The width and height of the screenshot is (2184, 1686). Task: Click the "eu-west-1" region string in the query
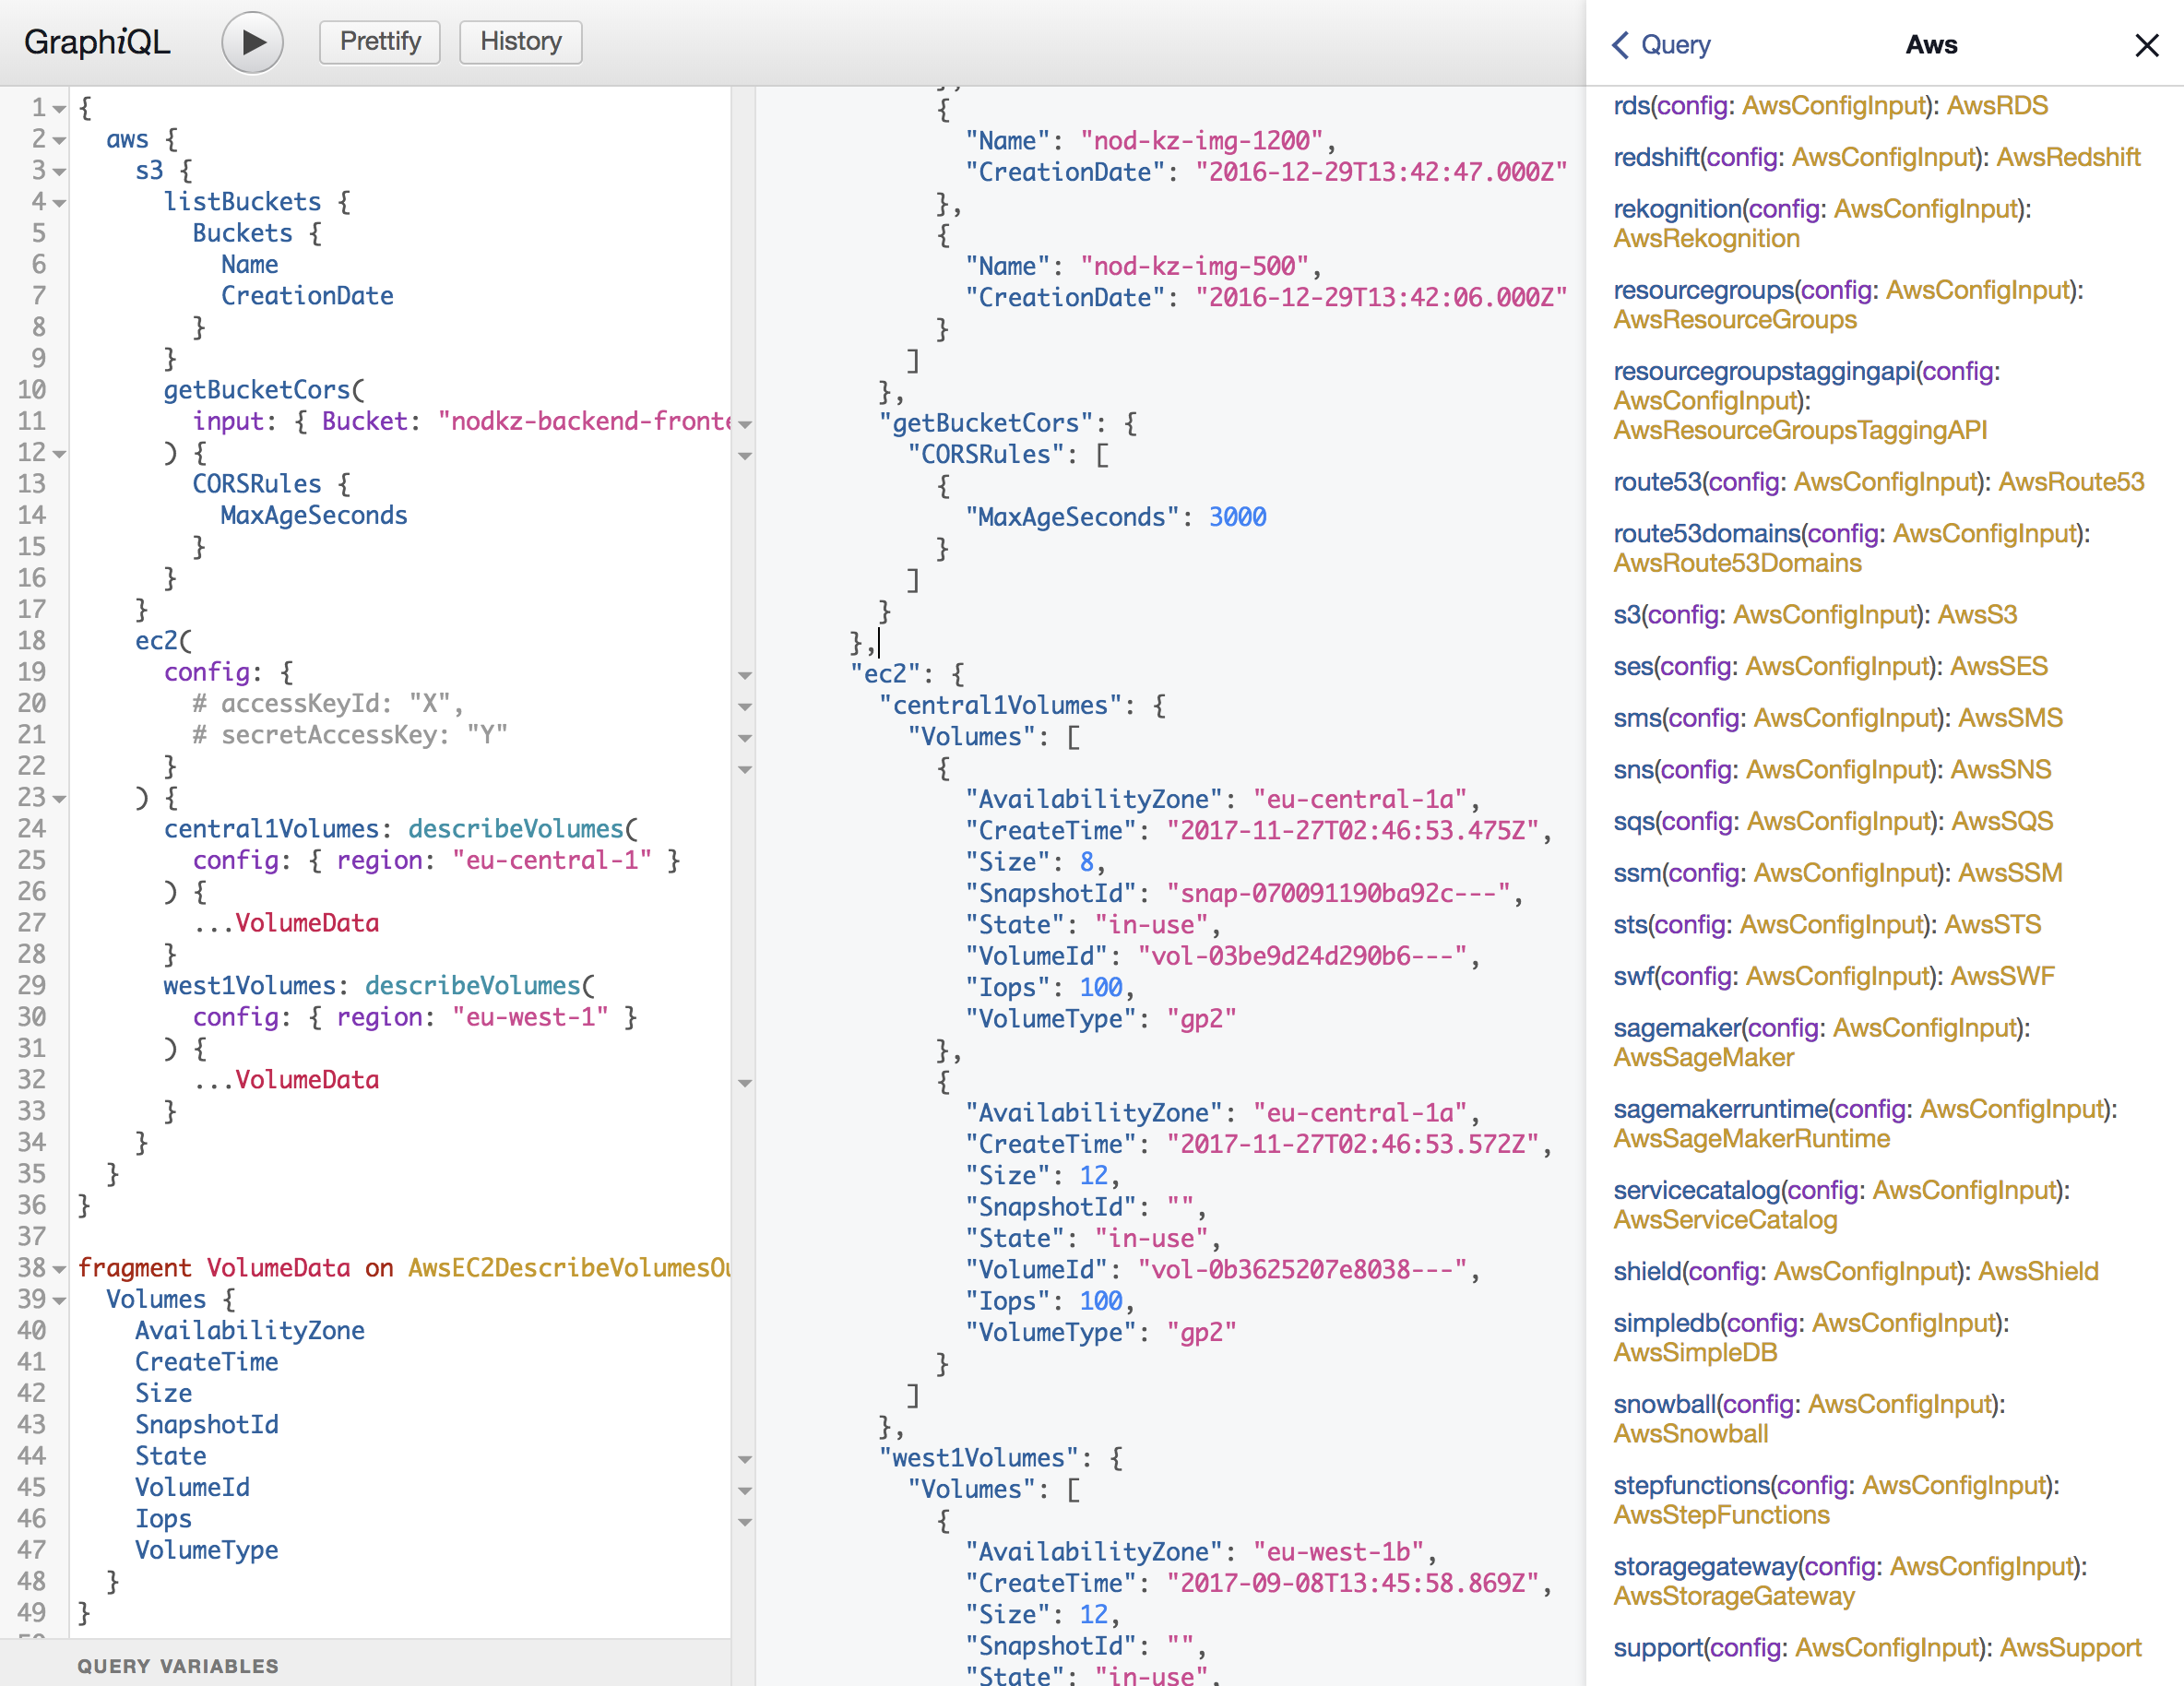coord(530,1017)
